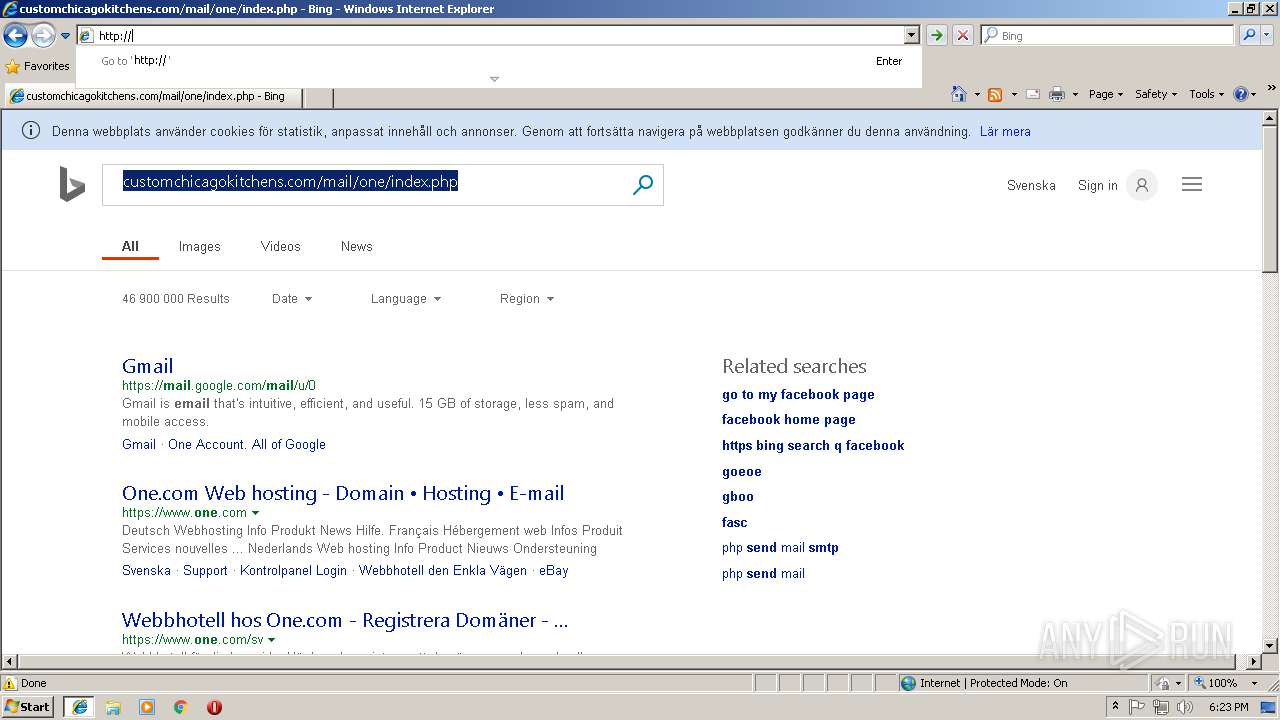Viewport: 1280px width, 720px height.
Task: Switch to the Images tab
Action: point(199,246)
